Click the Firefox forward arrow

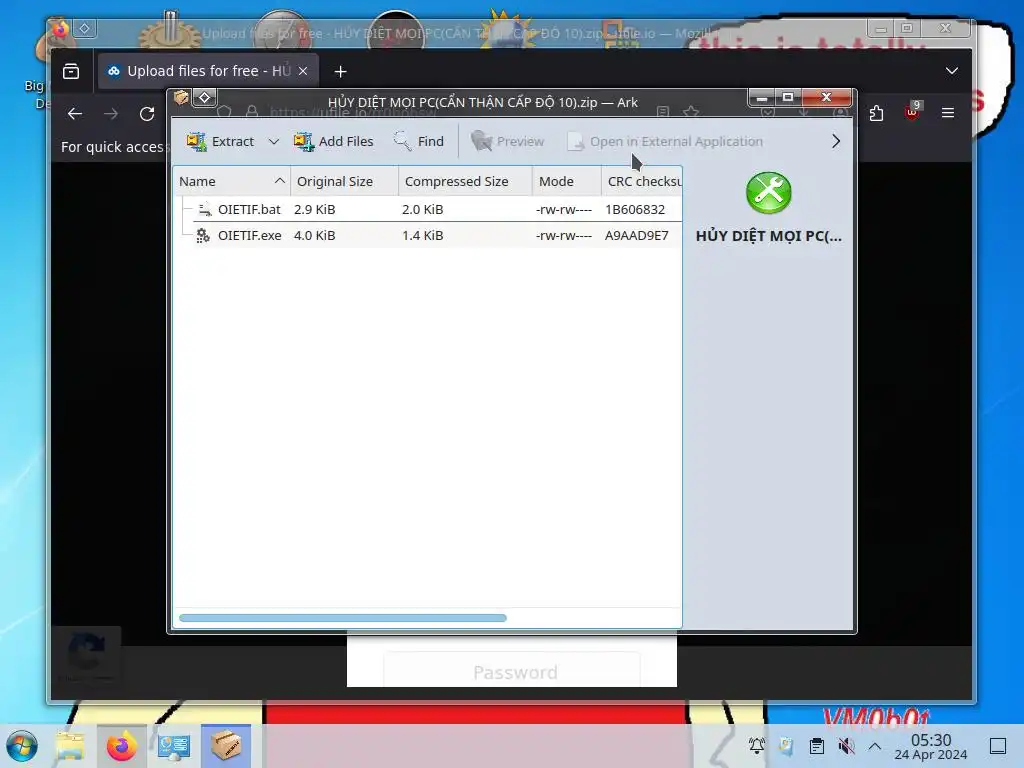tap(111, 114)
